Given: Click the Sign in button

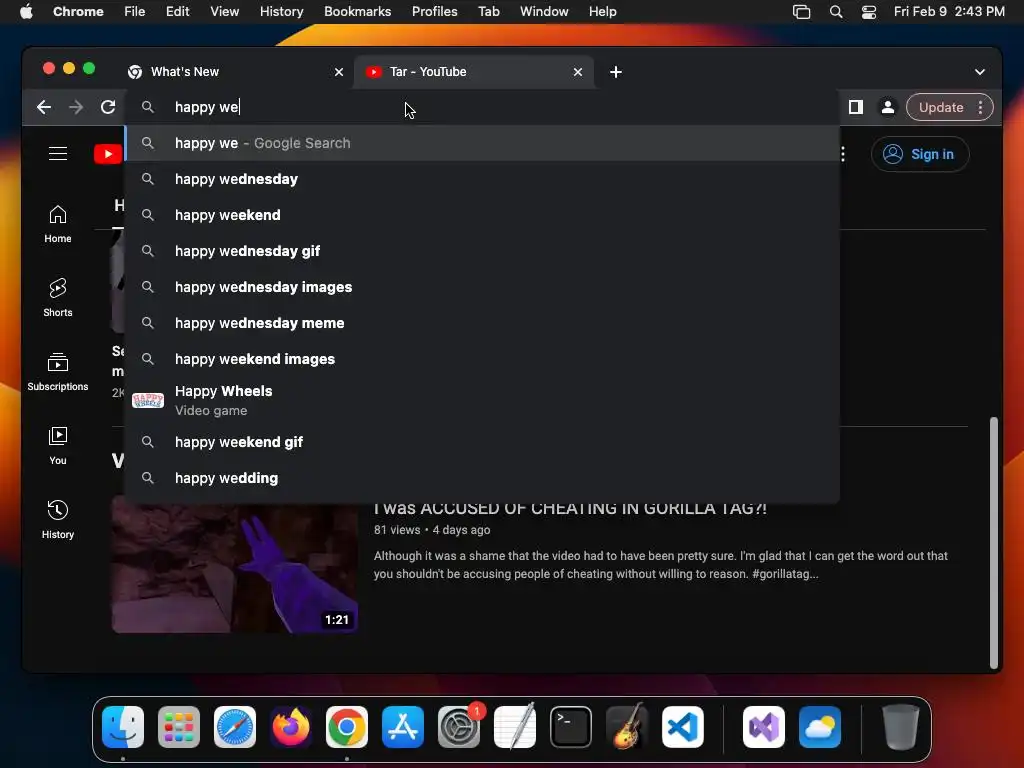Looking at the screenshot, I should coord(920,154).
